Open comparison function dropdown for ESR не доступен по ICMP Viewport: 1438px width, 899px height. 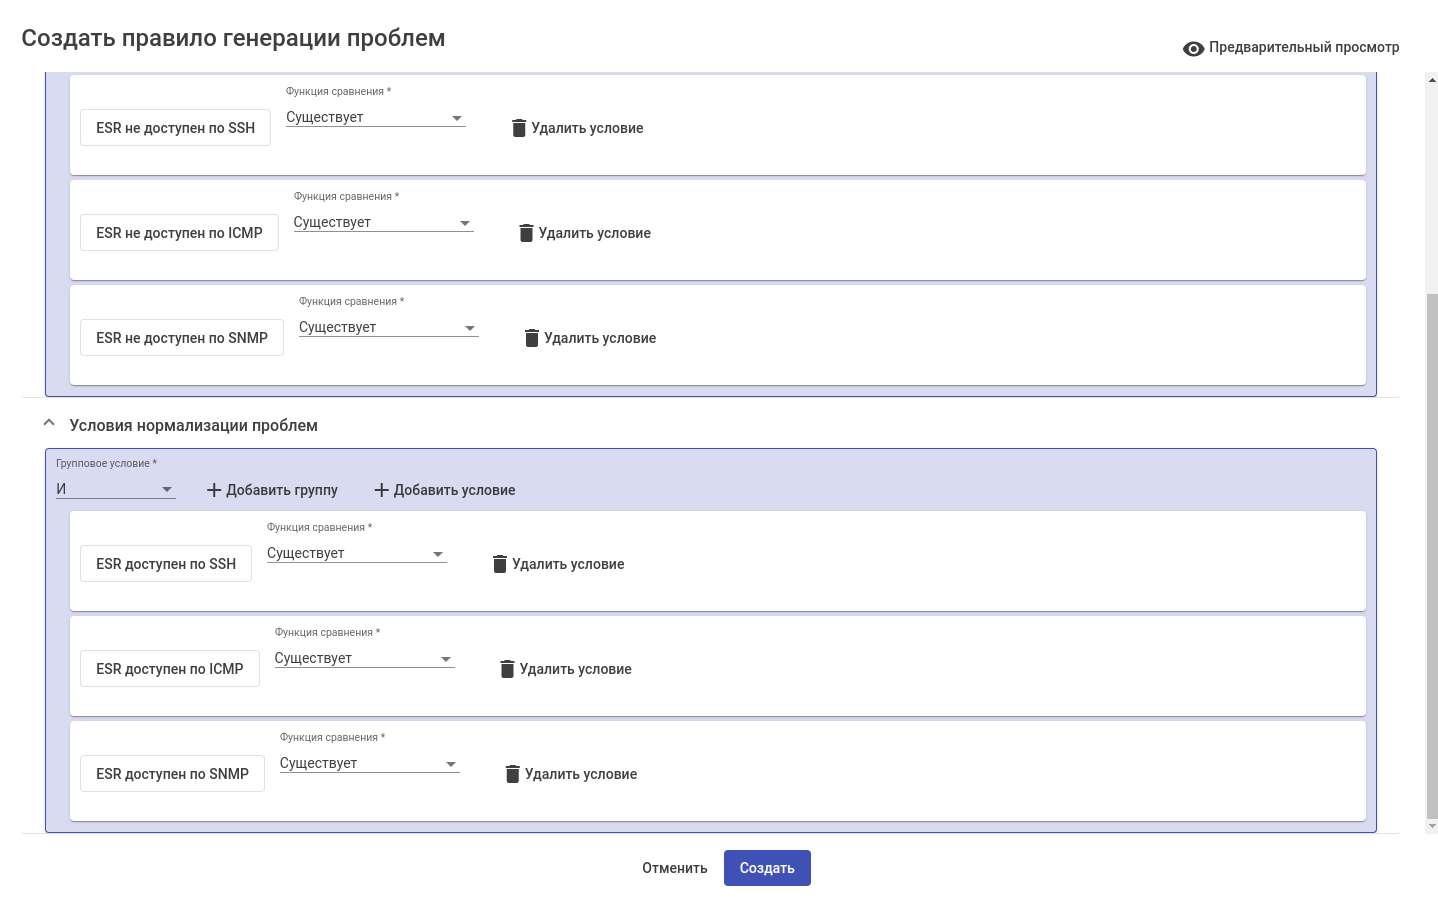[383, 223]
